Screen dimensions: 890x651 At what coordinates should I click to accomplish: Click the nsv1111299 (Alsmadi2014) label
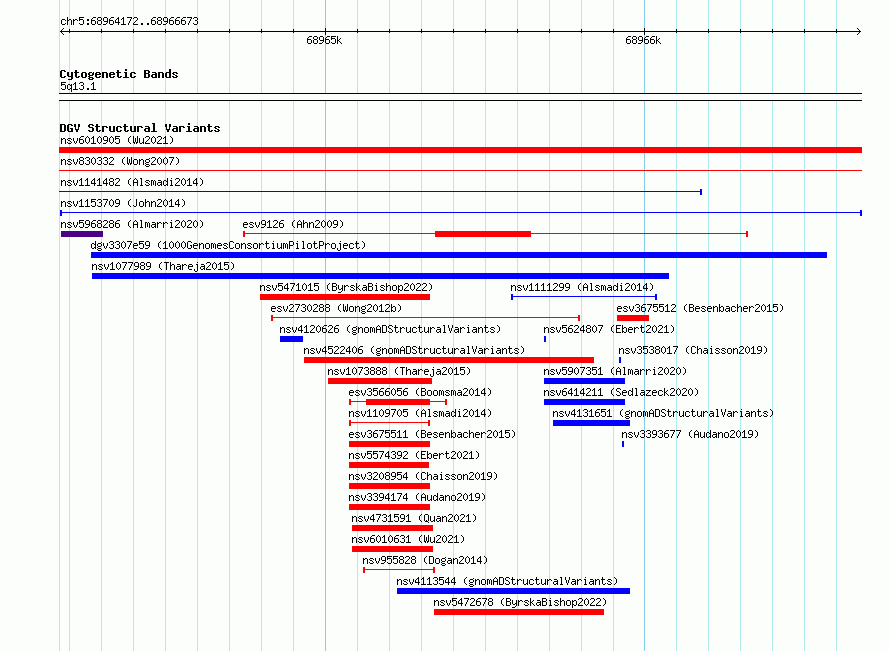(582, 287)
